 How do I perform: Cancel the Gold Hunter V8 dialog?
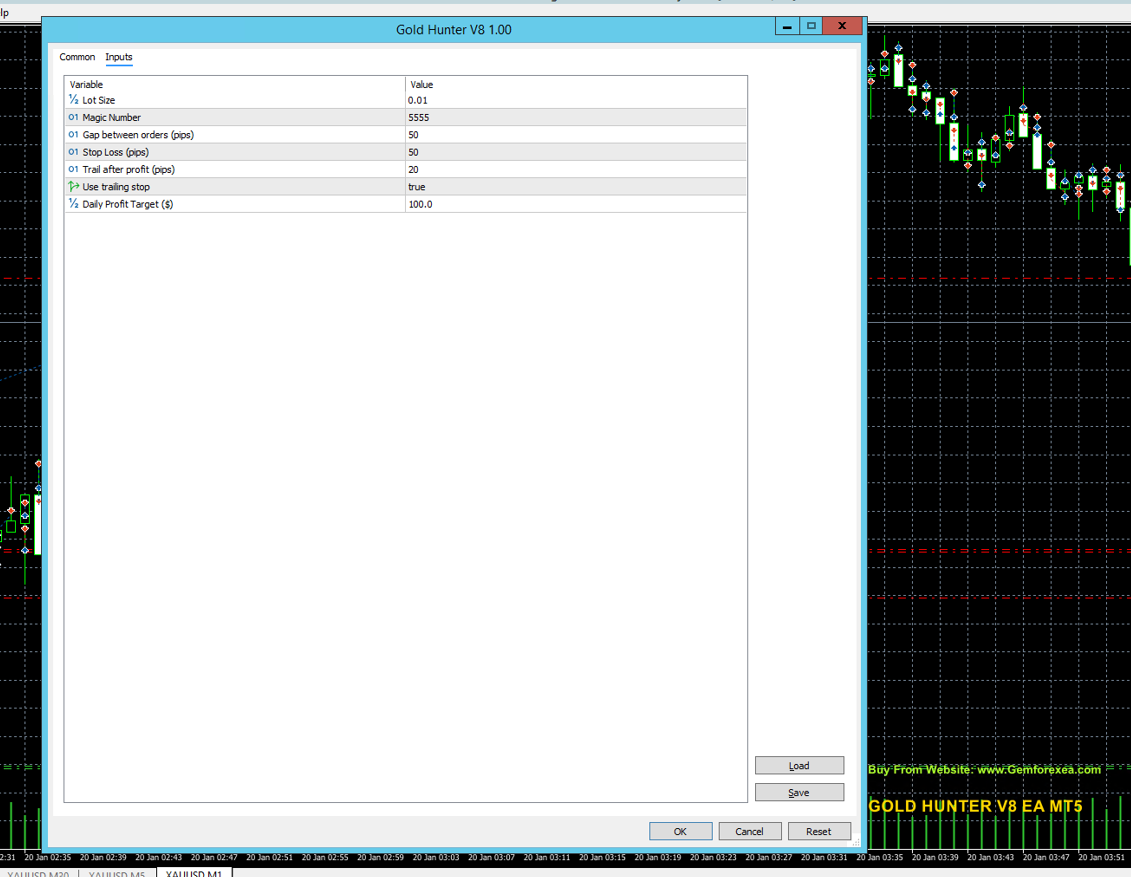pyautogui.click(x=749, y=831)
